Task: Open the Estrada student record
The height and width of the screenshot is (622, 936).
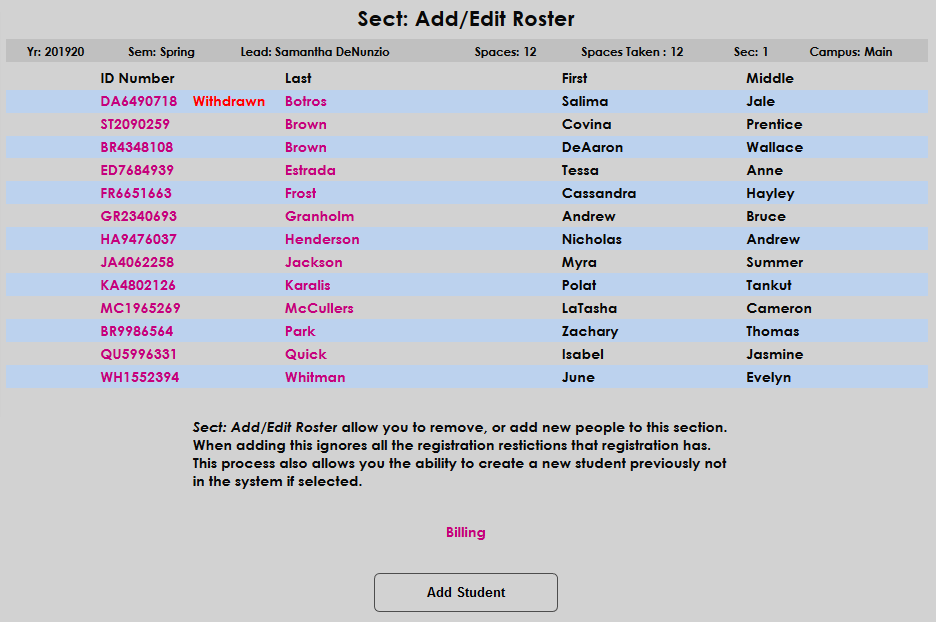Action: coord(310,170)
